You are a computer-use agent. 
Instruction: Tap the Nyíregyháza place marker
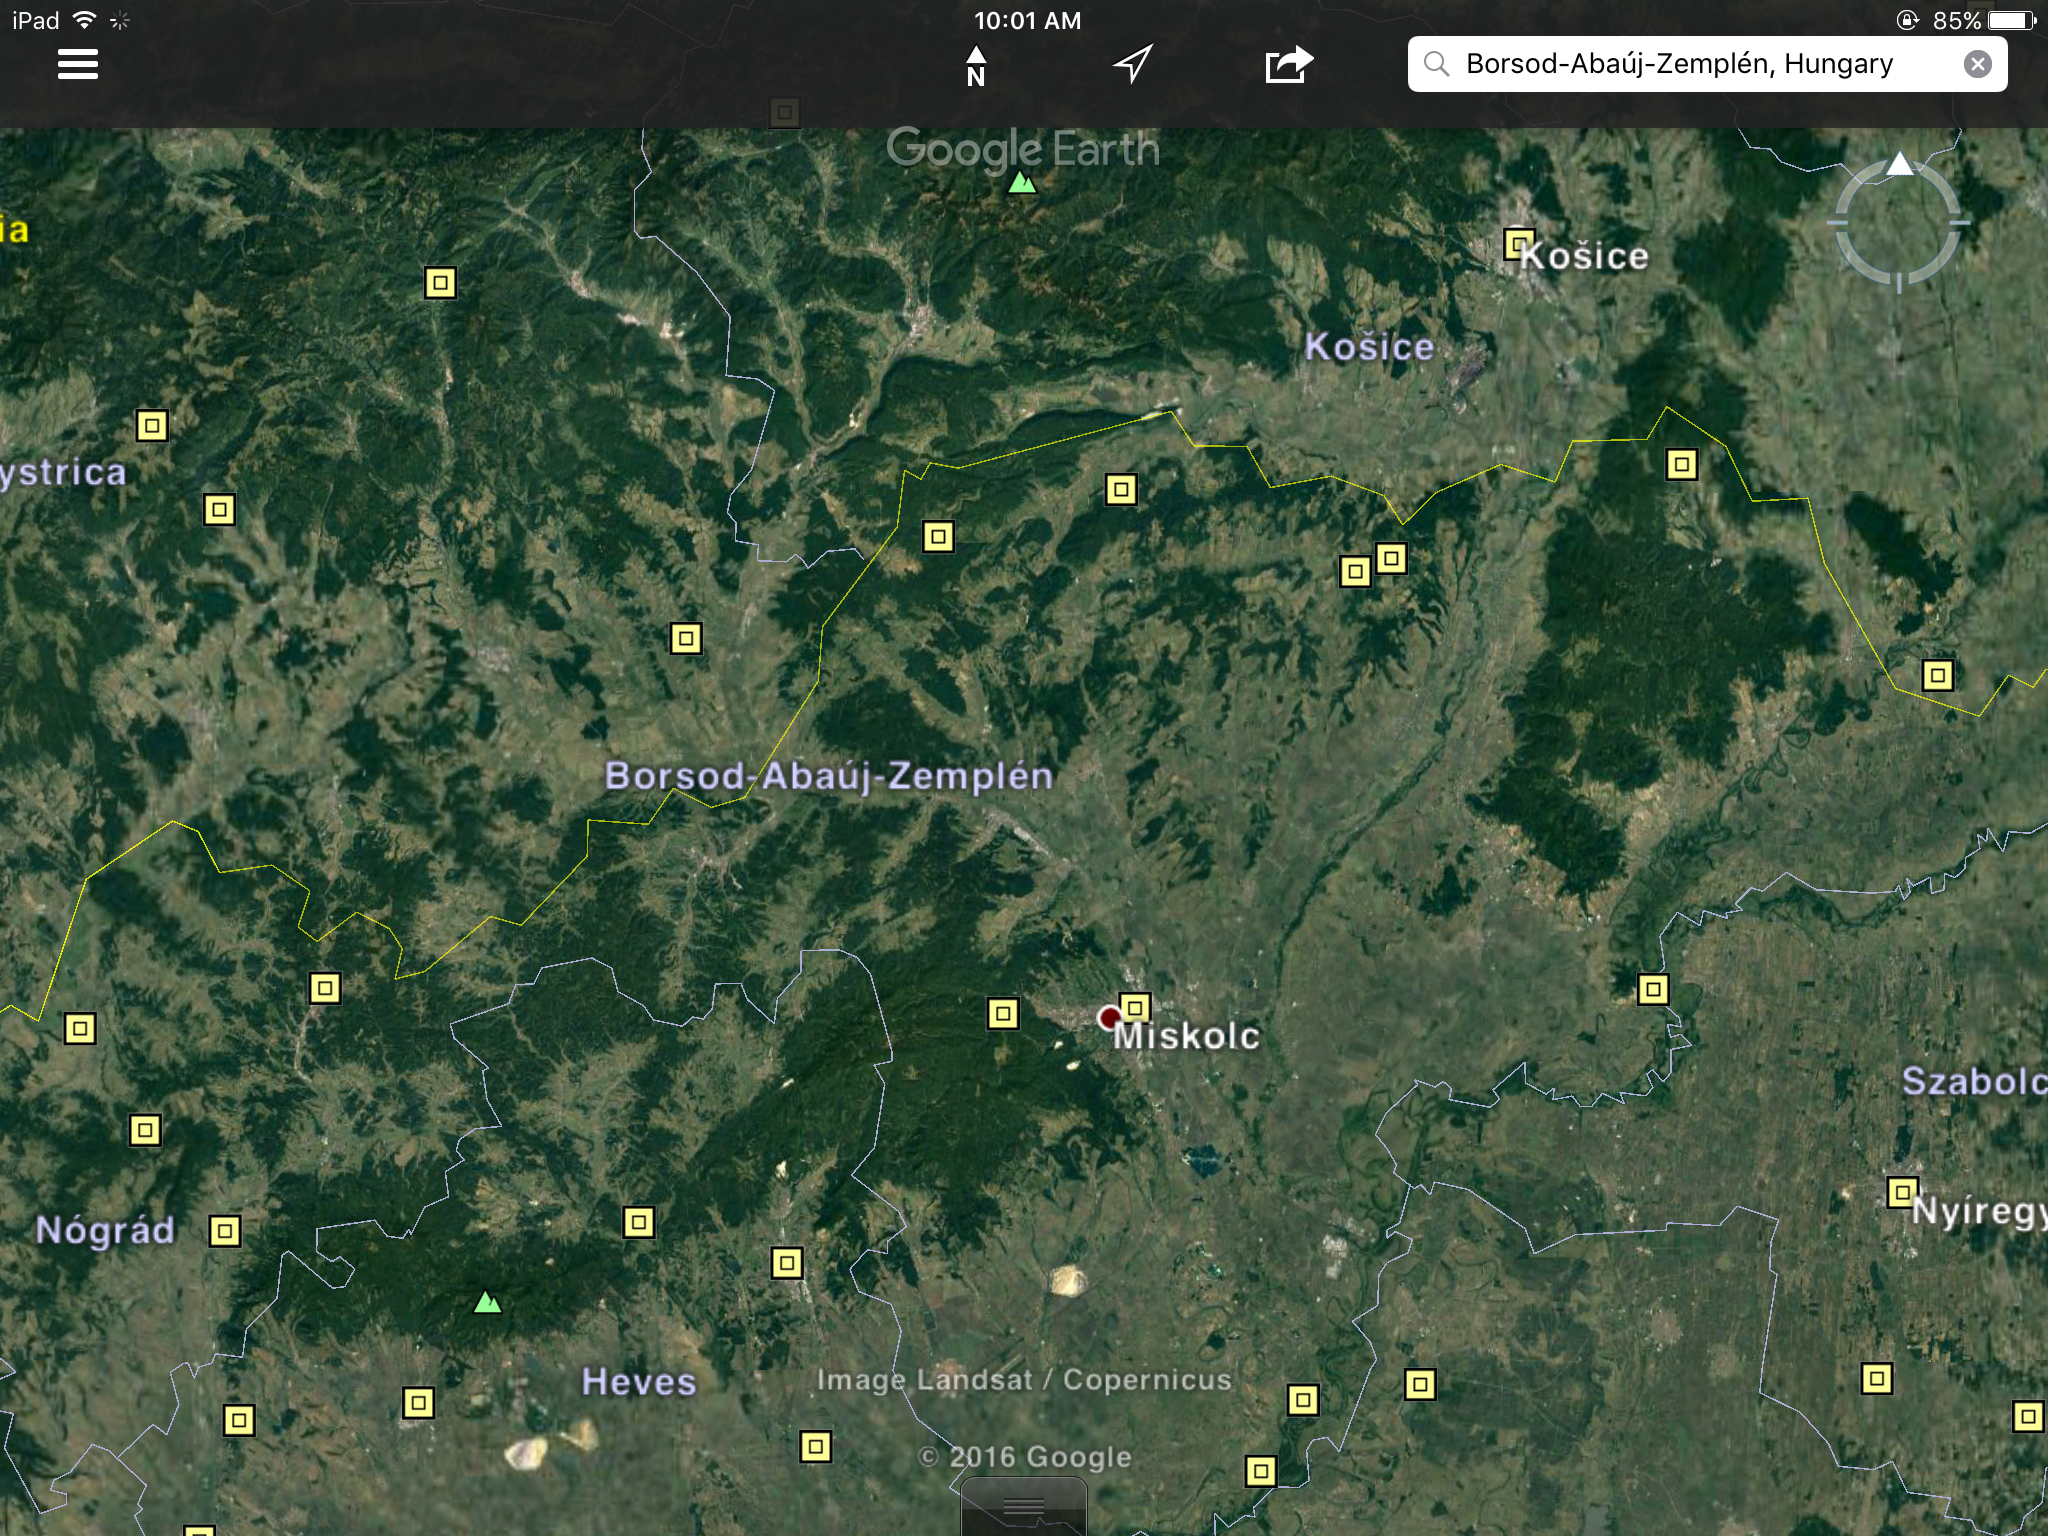(1901, 1192)
